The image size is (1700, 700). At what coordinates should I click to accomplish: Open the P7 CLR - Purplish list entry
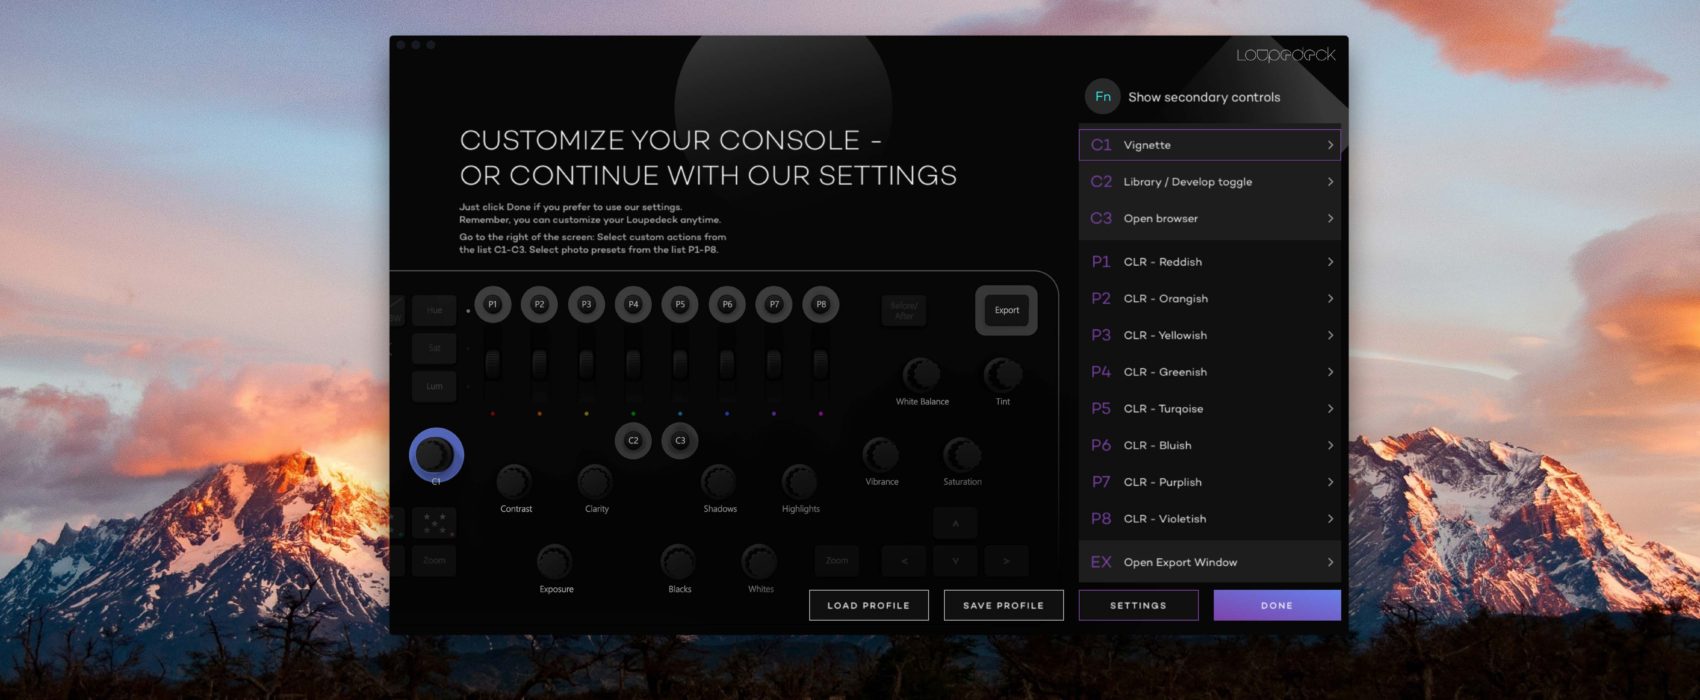tap(1210, 482)
